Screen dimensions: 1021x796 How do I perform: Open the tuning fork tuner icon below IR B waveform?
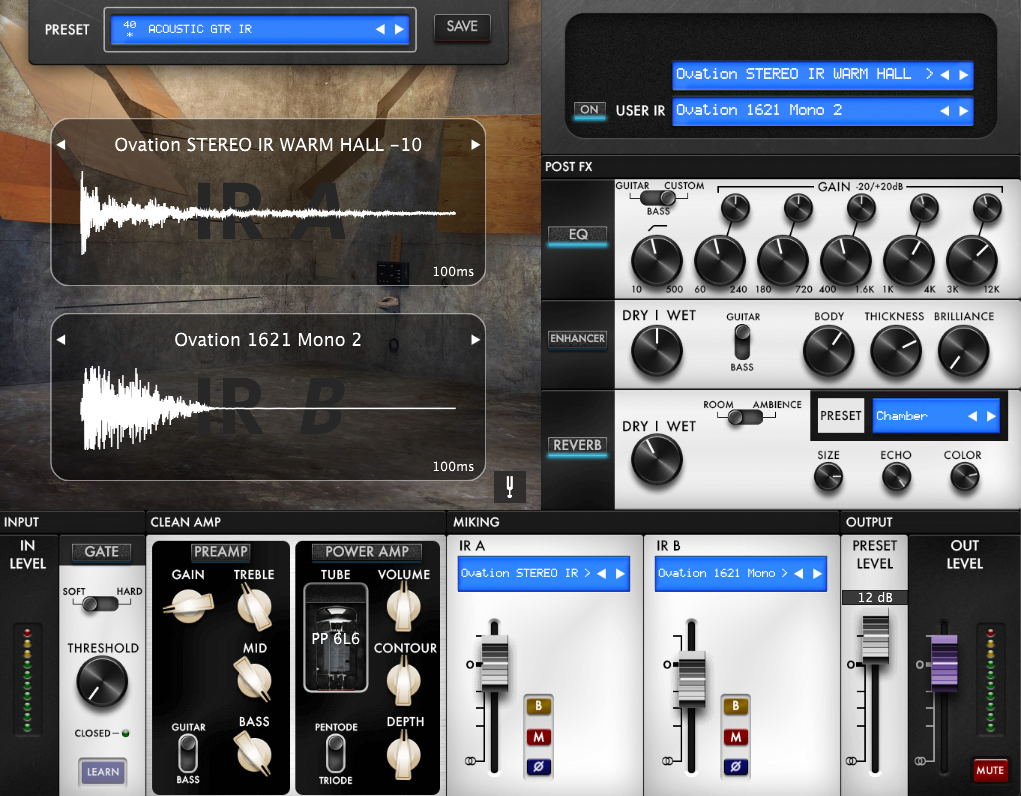(x=510, y=487)
